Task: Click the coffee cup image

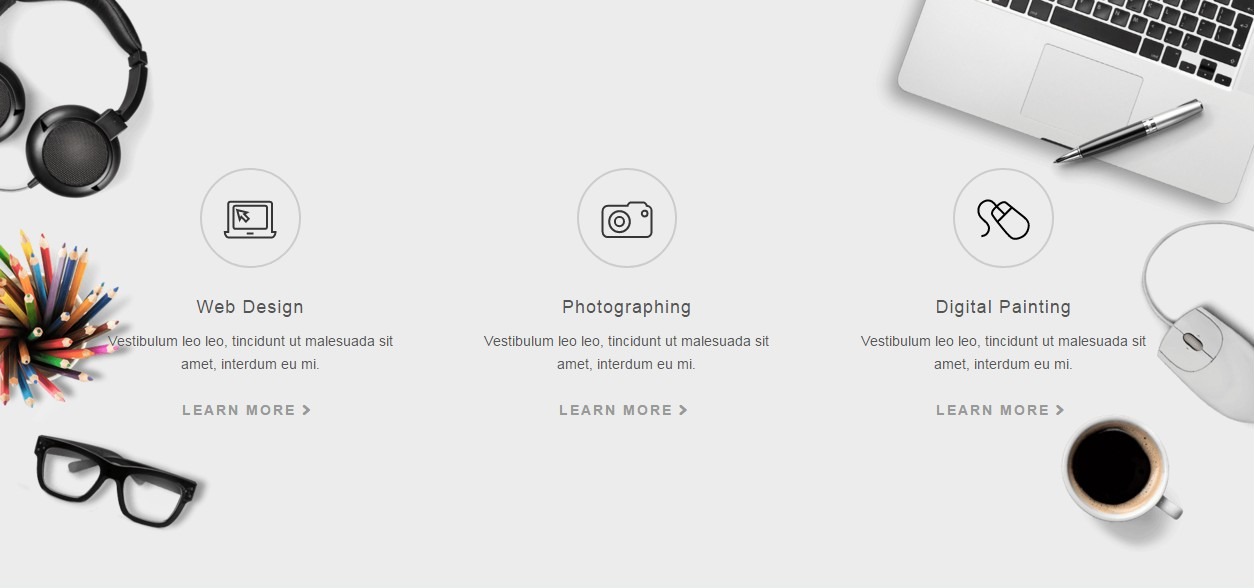Action: (x=1120, y=470)
